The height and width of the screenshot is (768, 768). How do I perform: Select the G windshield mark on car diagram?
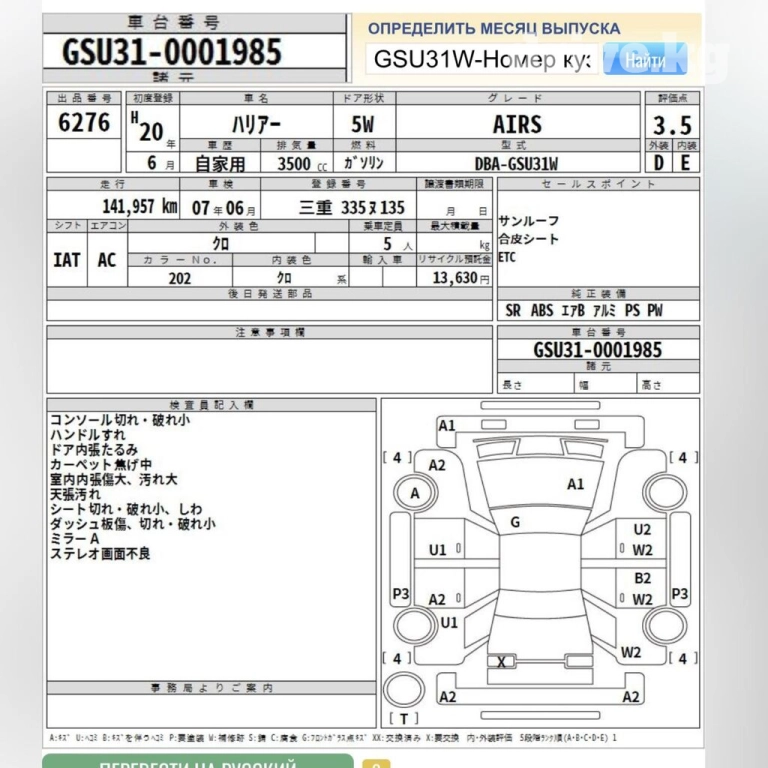[515, 521]
